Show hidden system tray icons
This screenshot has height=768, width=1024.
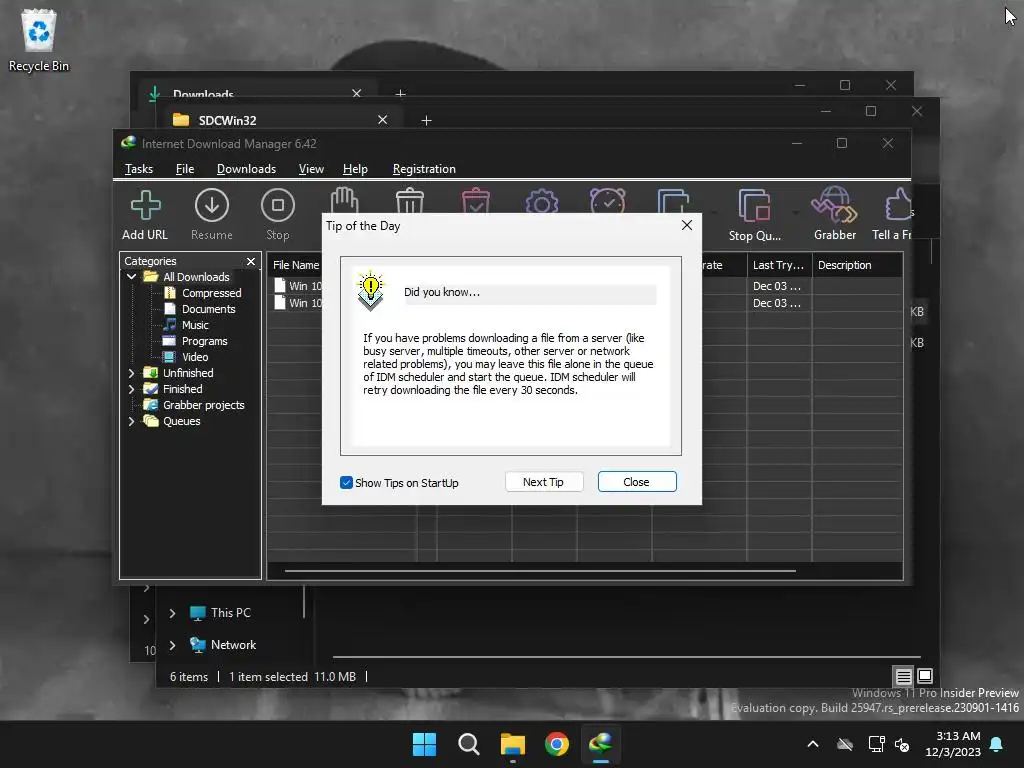tap(813, 744)
